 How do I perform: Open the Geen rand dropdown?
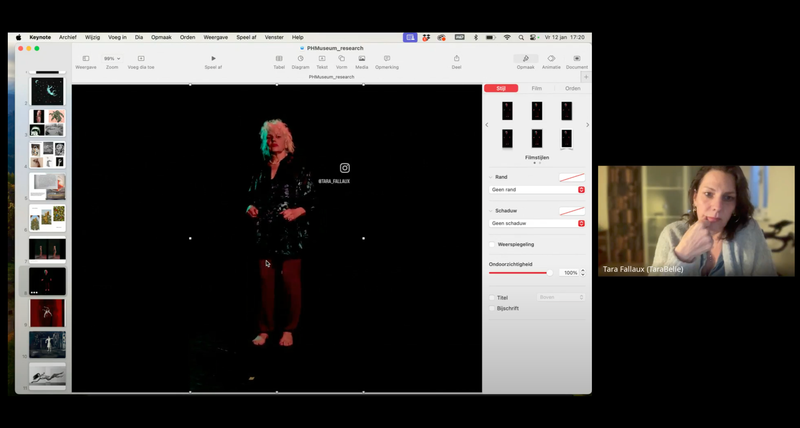click(537, 189)
